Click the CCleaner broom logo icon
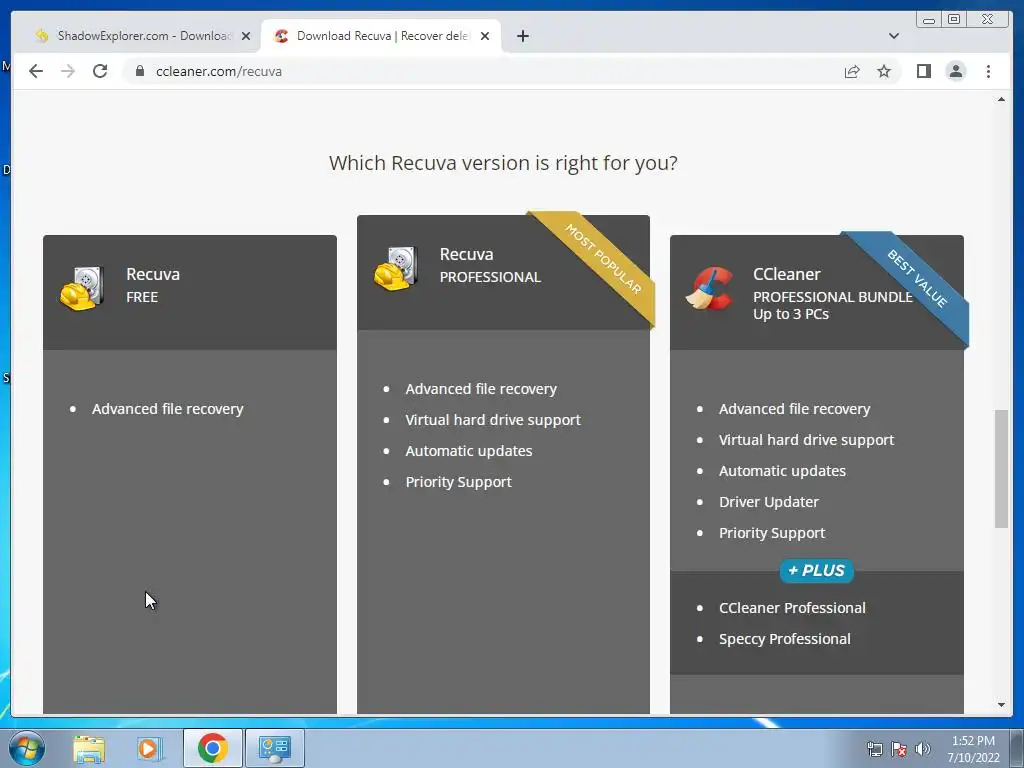1024x768 pixels. [710, 288]
